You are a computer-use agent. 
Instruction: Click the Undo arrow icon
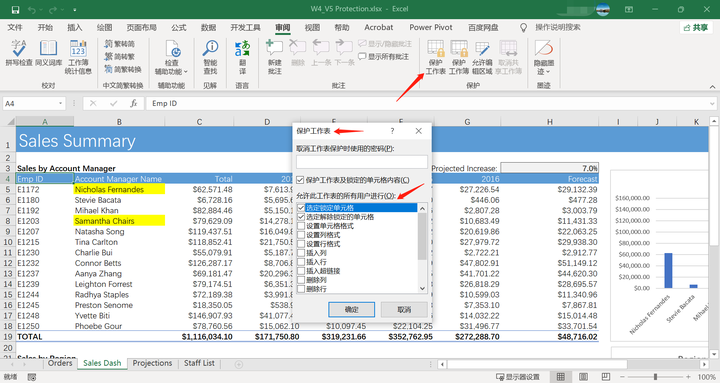[x=32, y=10]
